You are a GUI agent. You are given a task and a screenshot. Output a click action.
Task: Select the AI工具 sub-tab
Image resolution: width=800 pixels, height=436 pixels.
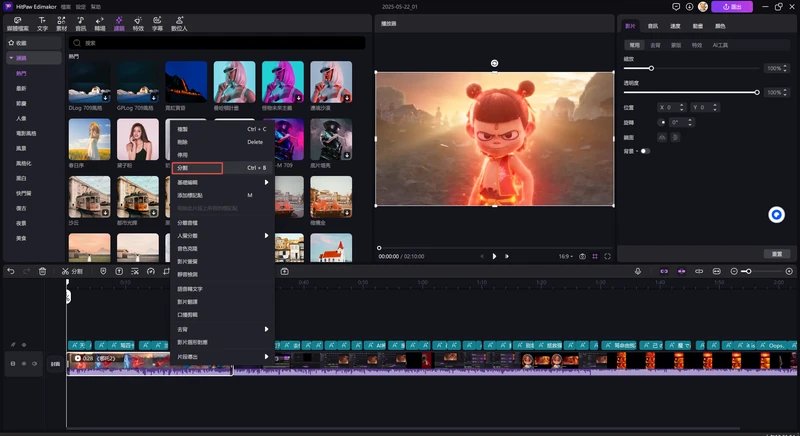pos(720,45)
